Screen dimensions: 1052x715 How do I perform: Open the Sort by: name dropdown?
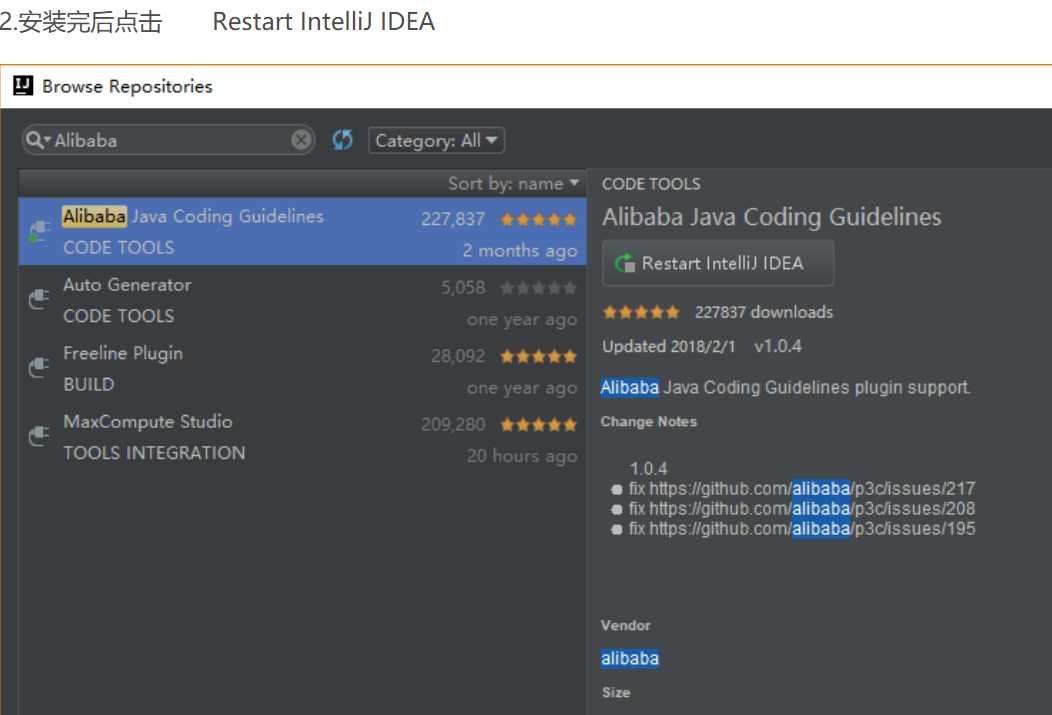click(x=513, y=183)
